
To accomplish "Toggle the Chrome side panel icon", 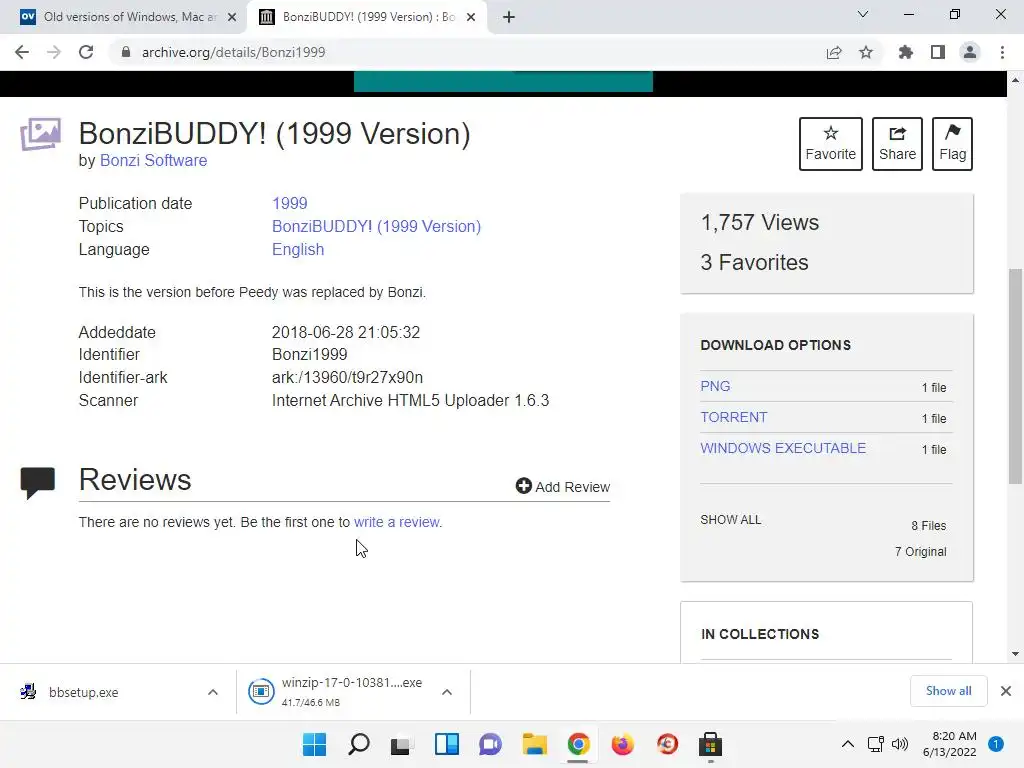I will [938, 52].
